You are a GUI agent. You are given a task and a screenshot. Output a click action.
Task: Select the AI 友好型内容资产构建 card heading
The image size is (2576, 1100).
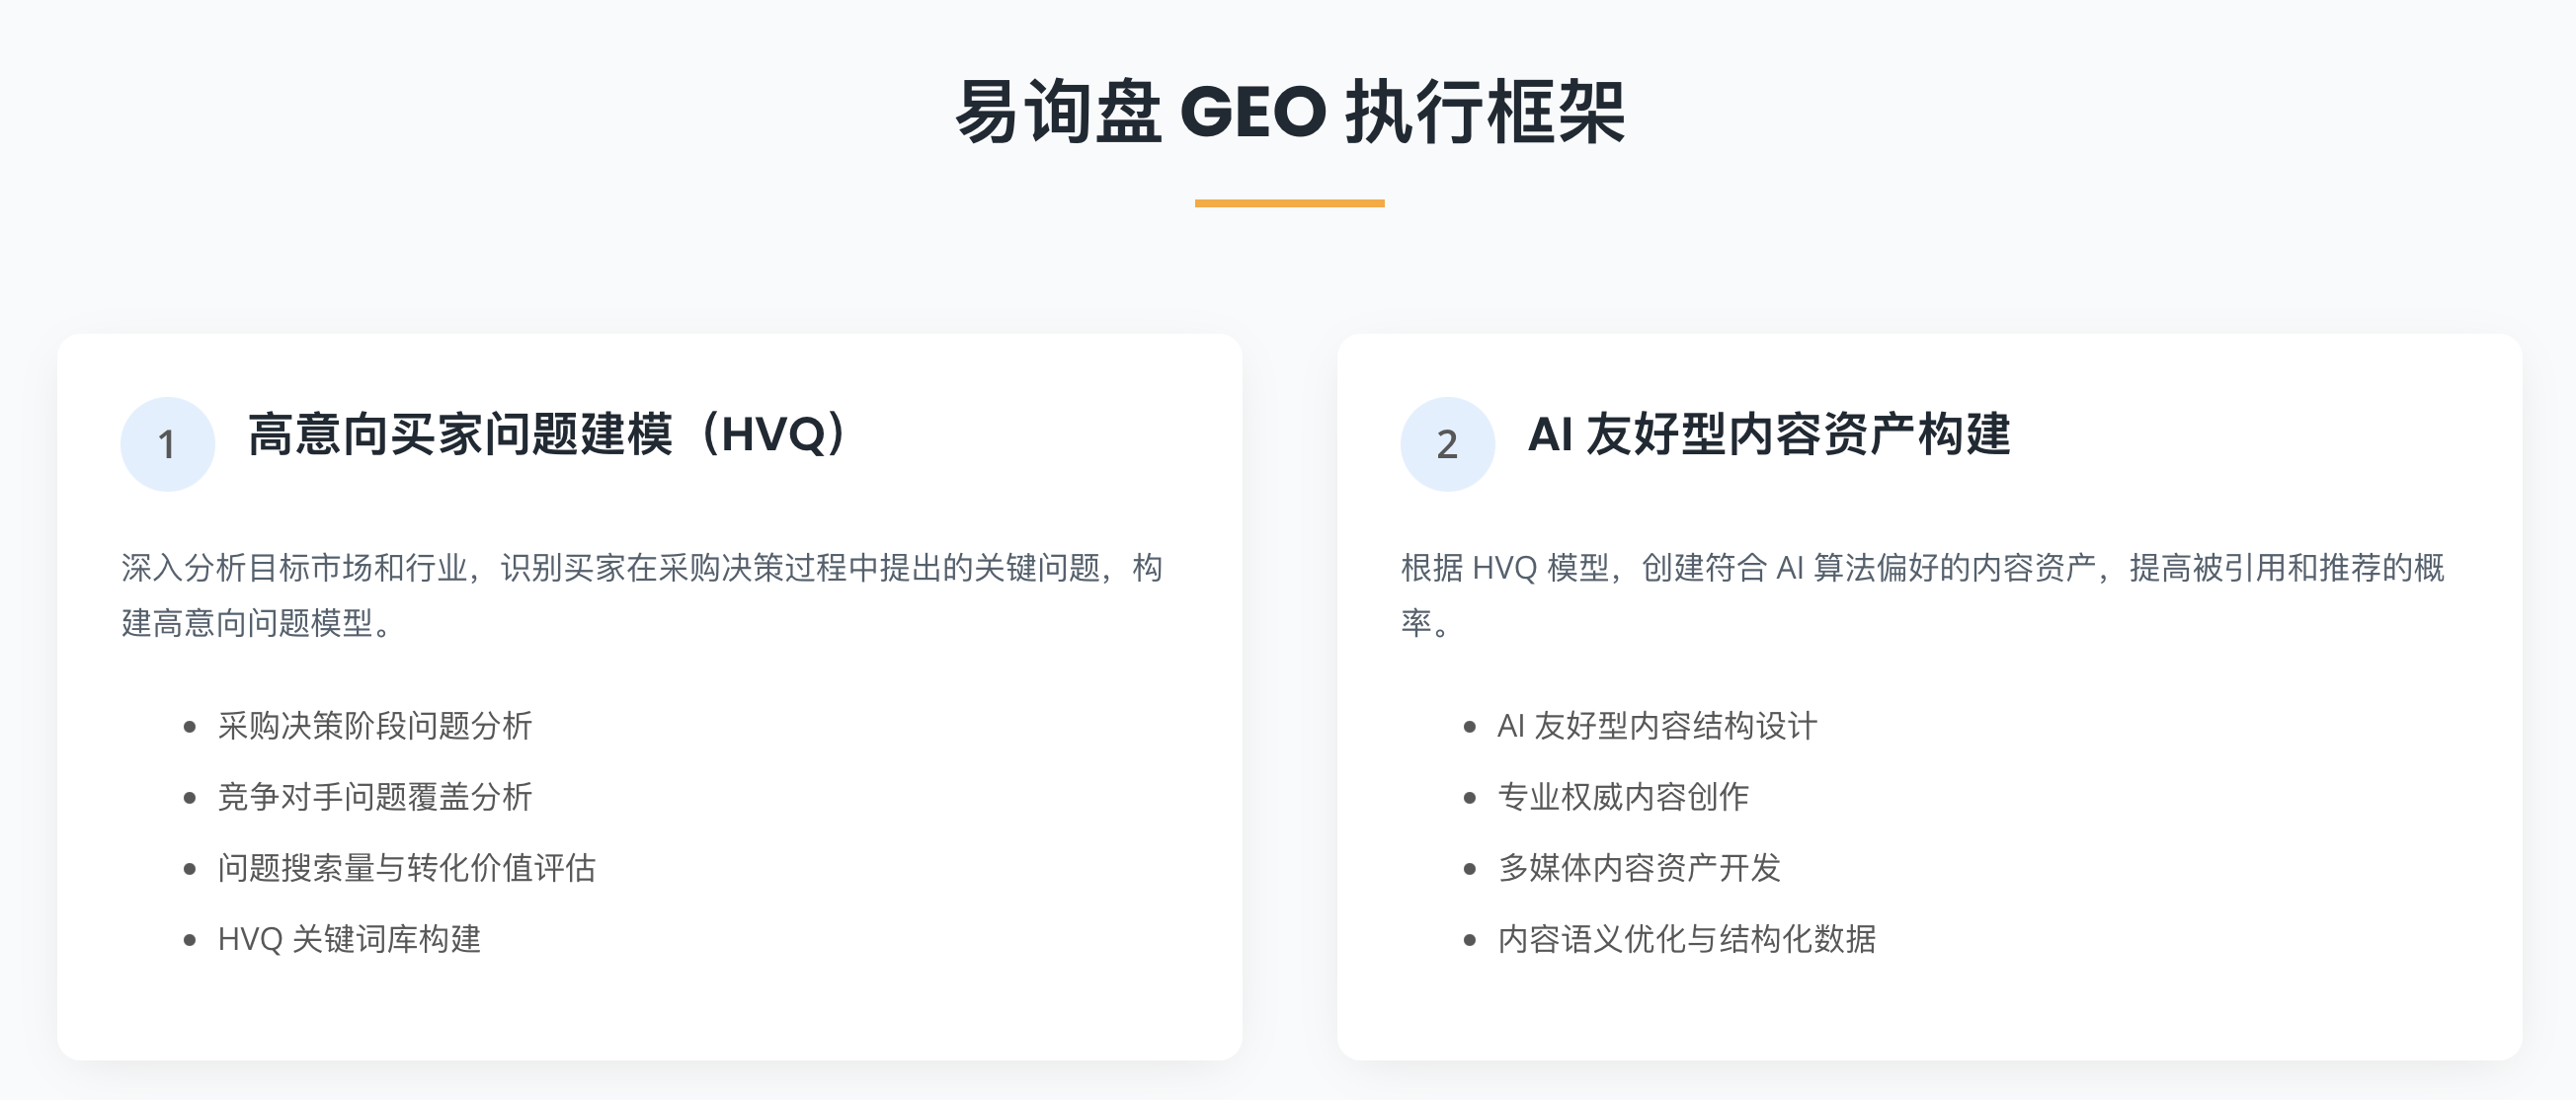(x=1769, y=435)
